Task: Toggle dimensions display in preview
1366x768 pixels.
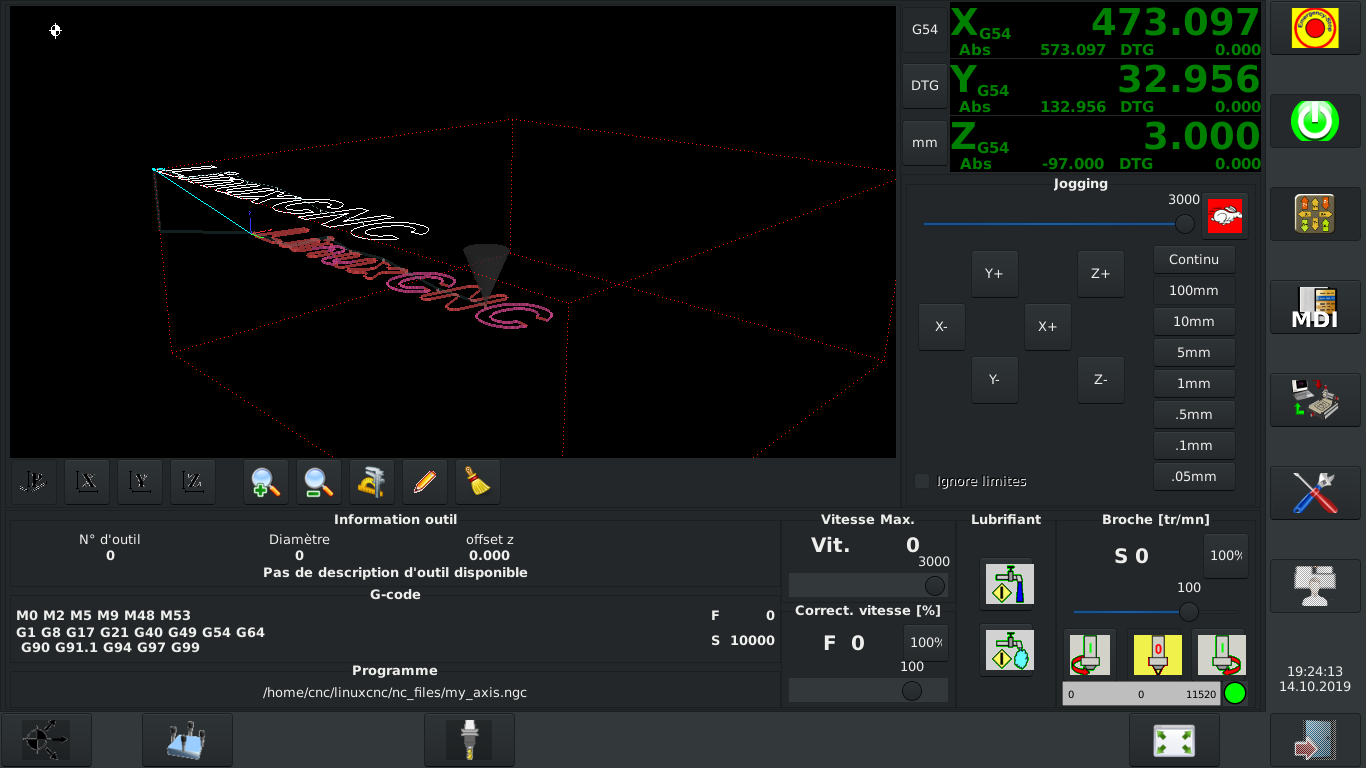Action: coord(372,482)
